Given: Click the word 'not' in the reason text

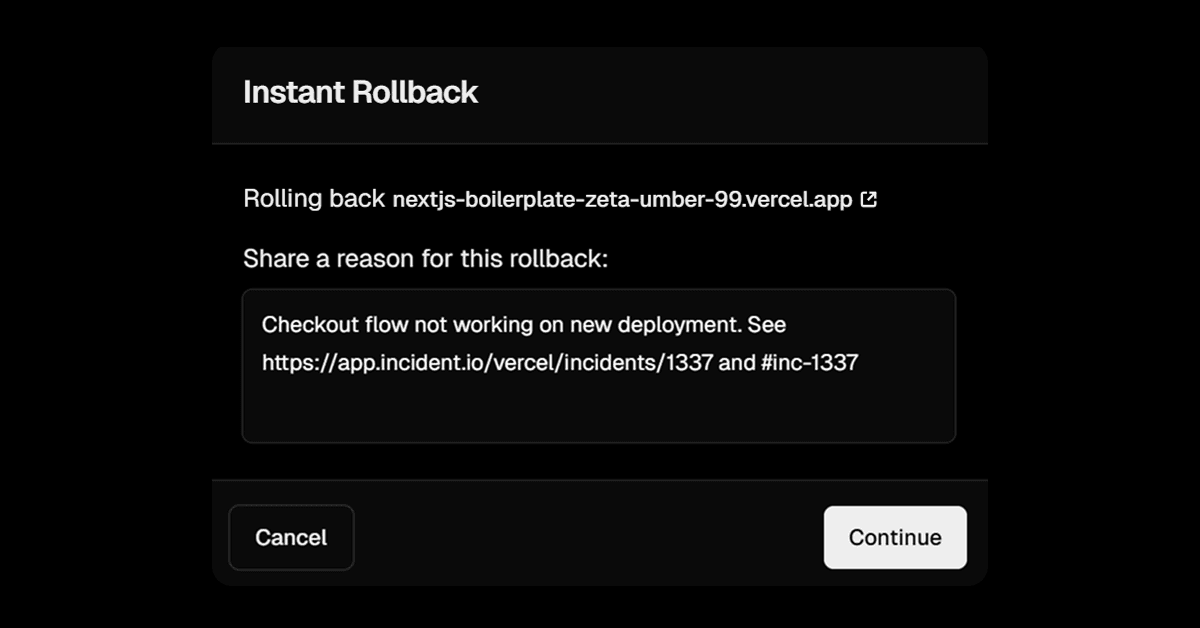Looking at the screenshot, I should pyautogui.click(x=418, y=325).
